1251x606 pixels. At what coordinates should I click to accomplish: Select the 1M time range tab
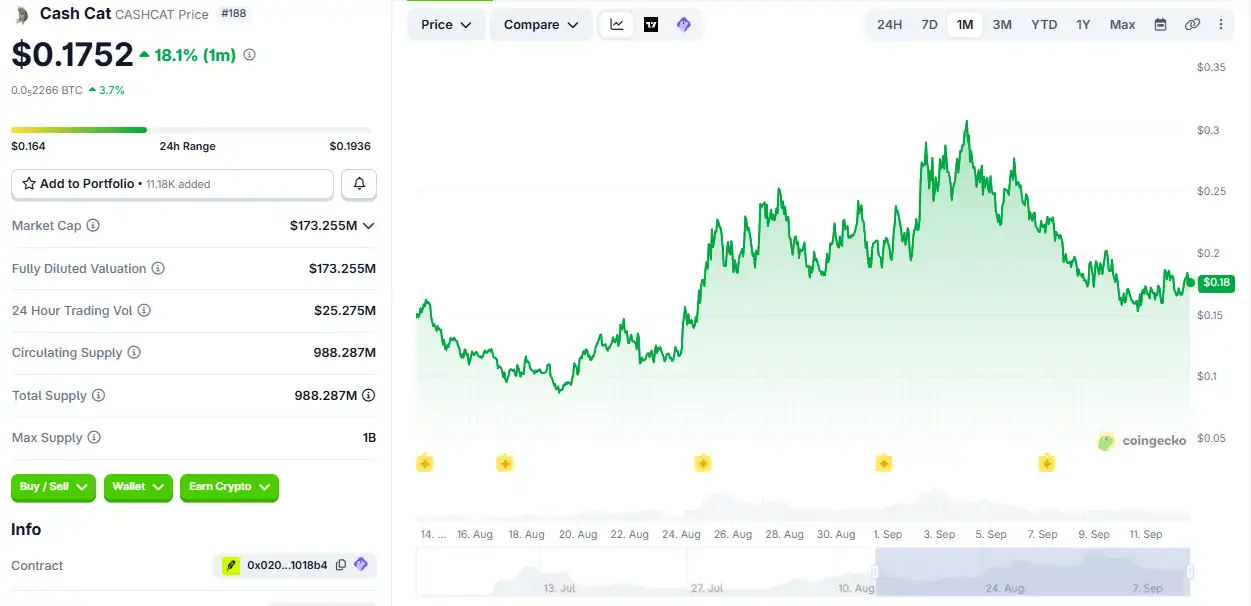pyautogui.click(x=965, y=24)
